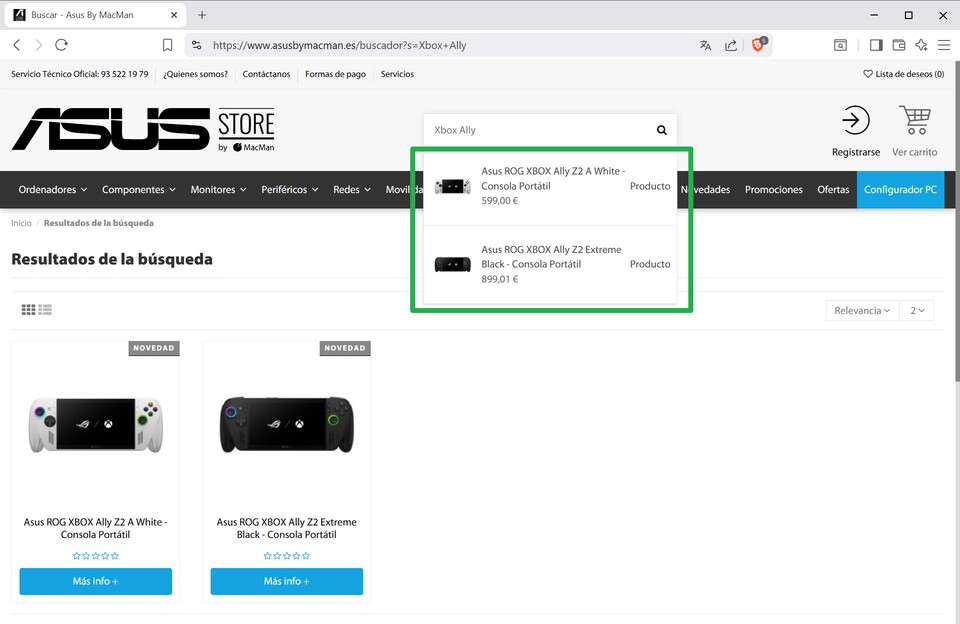Click the Ver carrito text

[914, 152]
